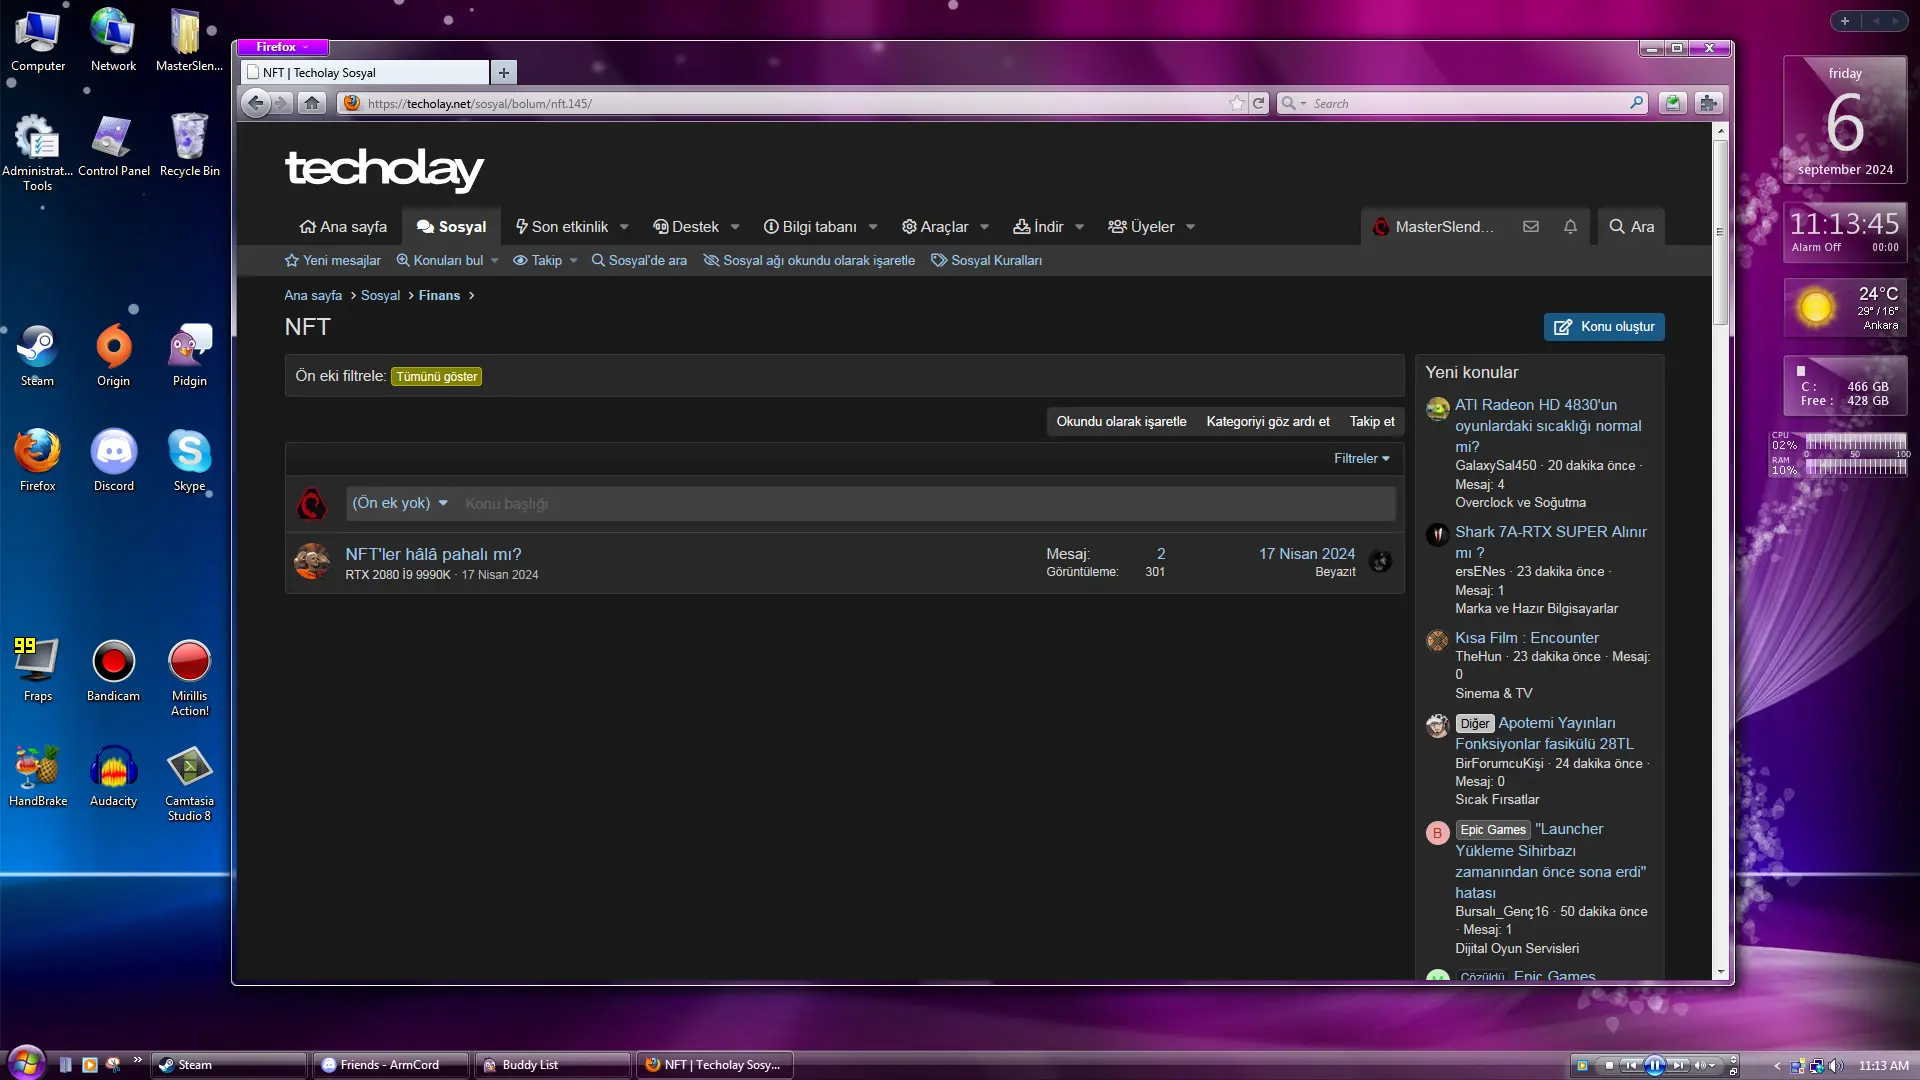The height and width of the screenshot is (1080, 1920).
Task: Launch Origin from the desktop
Action: (113, 355)
